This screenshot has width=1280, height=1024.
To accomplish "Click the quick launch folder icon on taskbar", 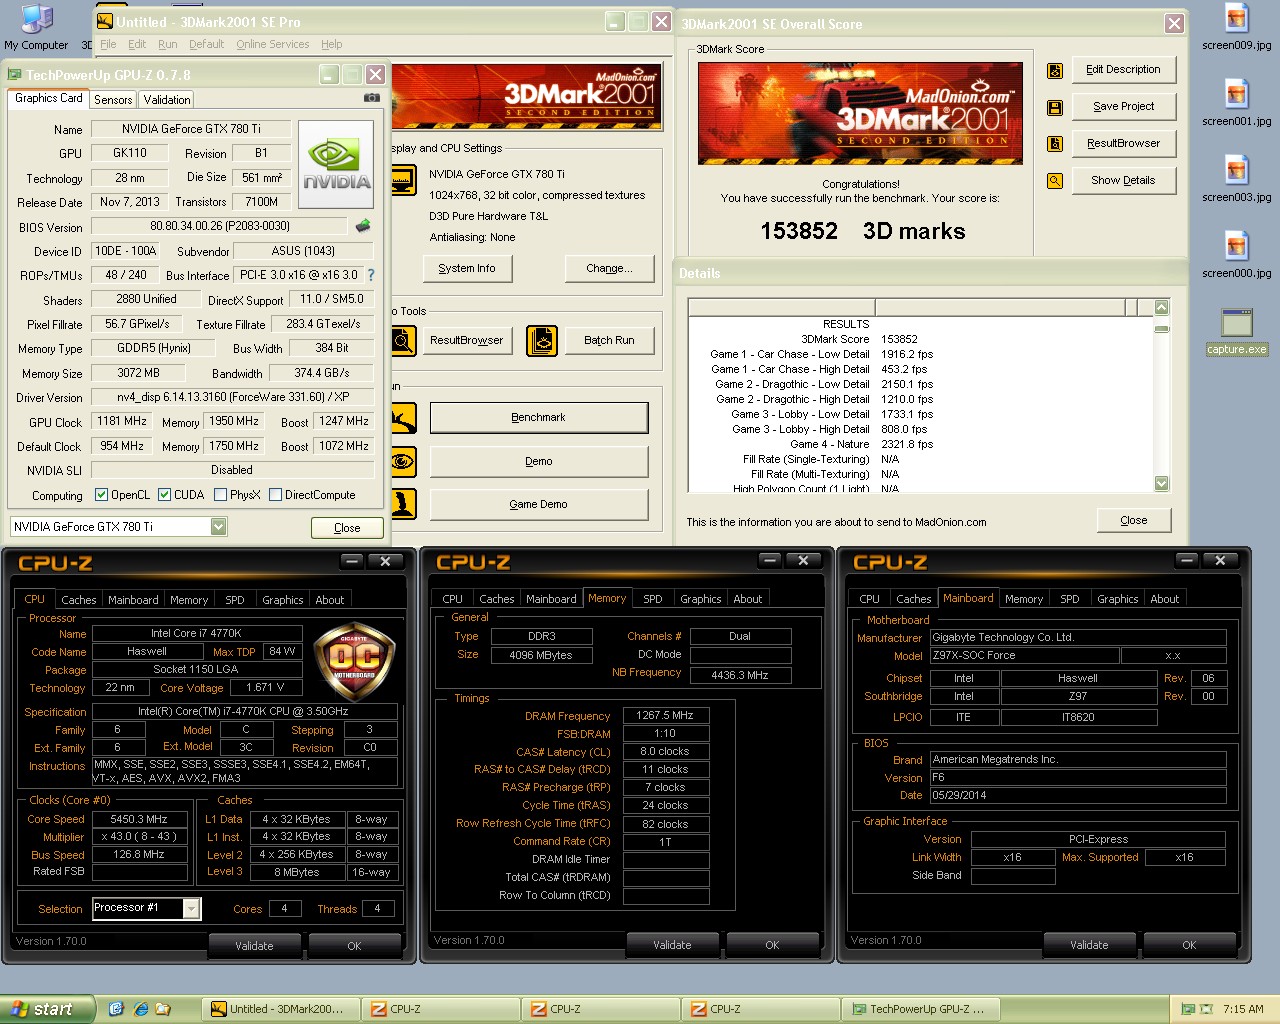I will coord(163,1009).
